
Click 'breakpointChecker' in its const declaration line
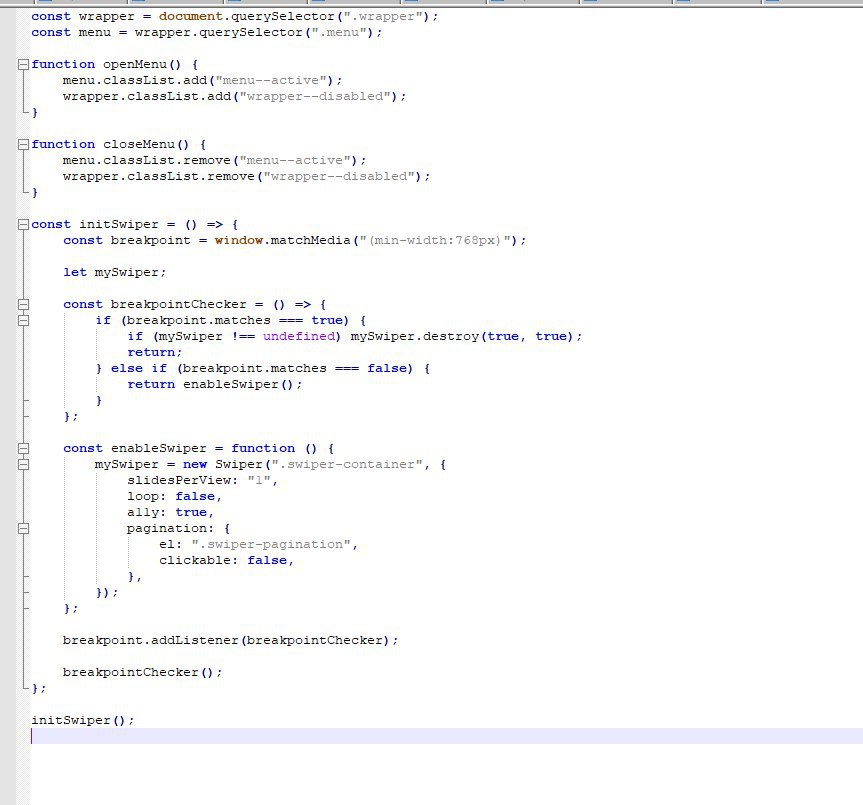[x=178, y=304]
